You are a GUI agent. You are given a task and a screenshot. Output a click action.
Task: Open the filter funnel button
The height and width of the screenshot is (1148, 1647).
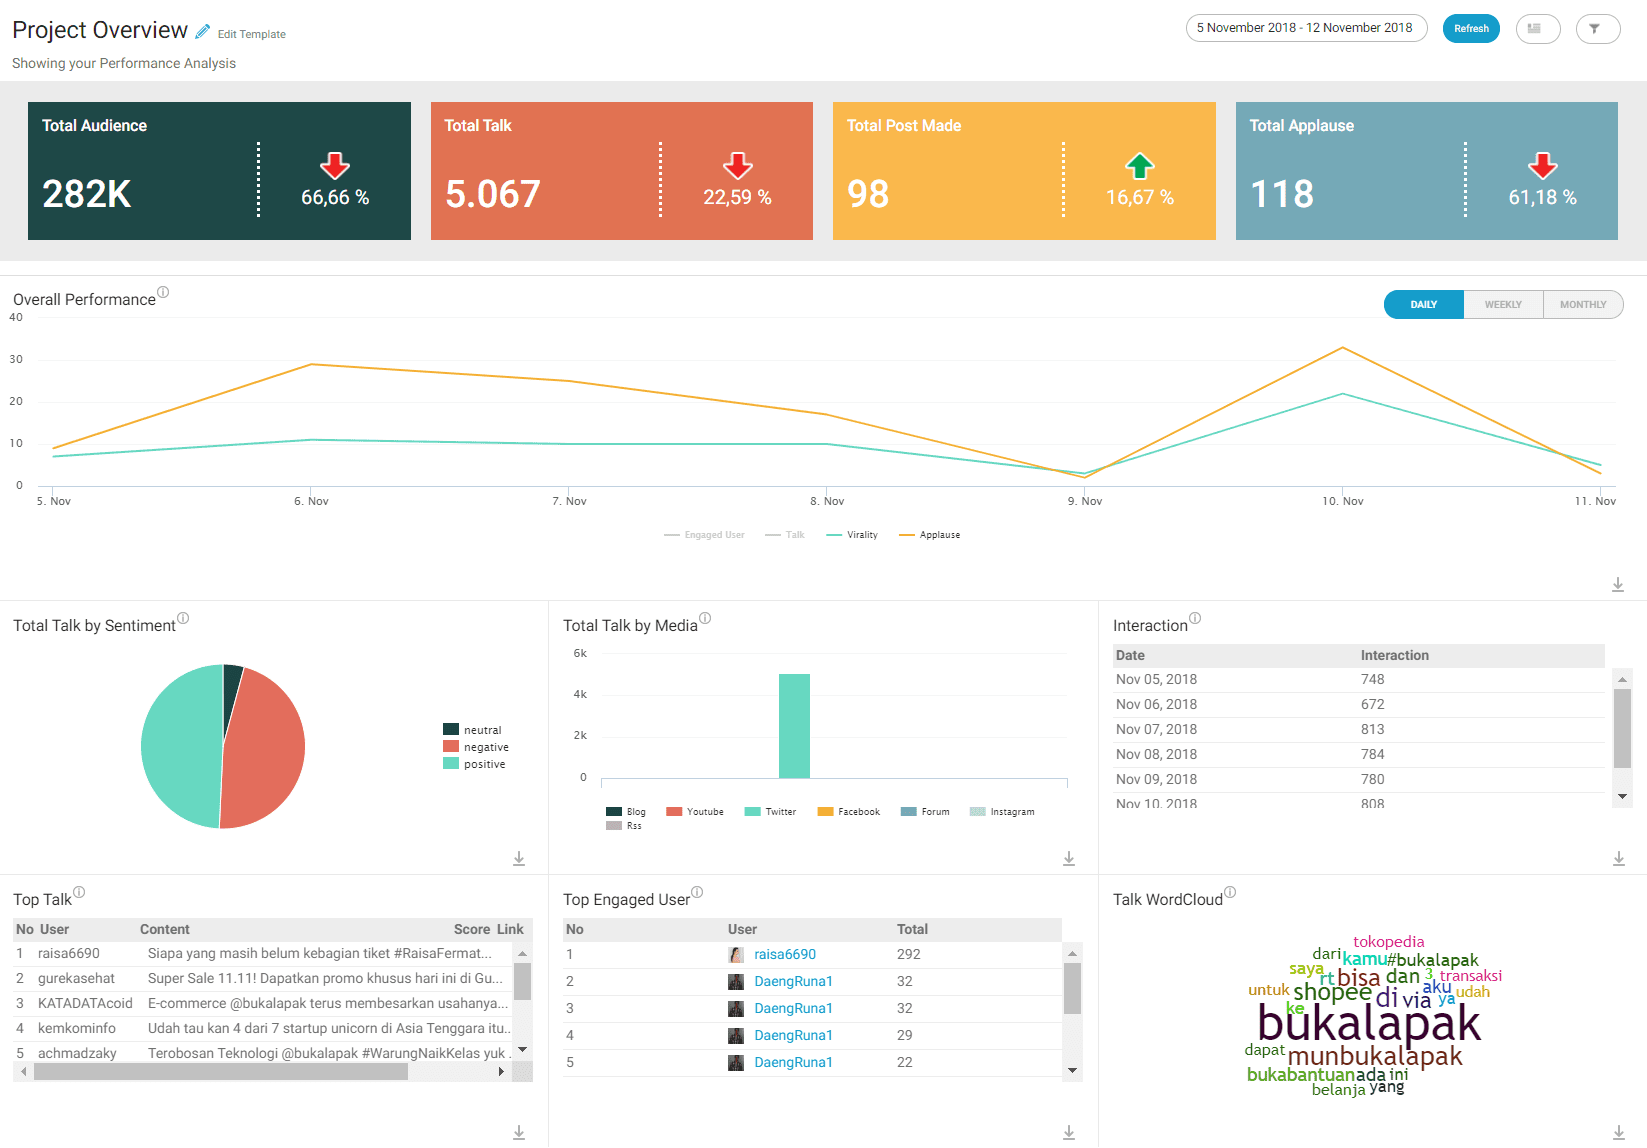click(1597, 29)
